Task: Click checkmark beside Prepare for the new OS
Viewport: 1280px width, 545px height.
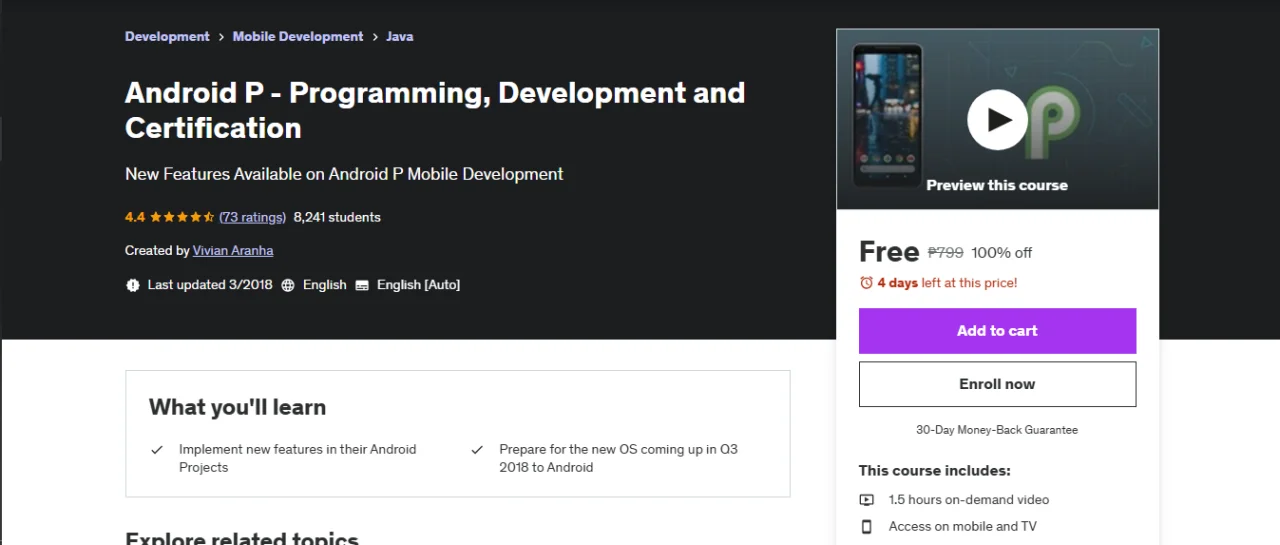Action: pyautogui.click(x=477, y=450)
